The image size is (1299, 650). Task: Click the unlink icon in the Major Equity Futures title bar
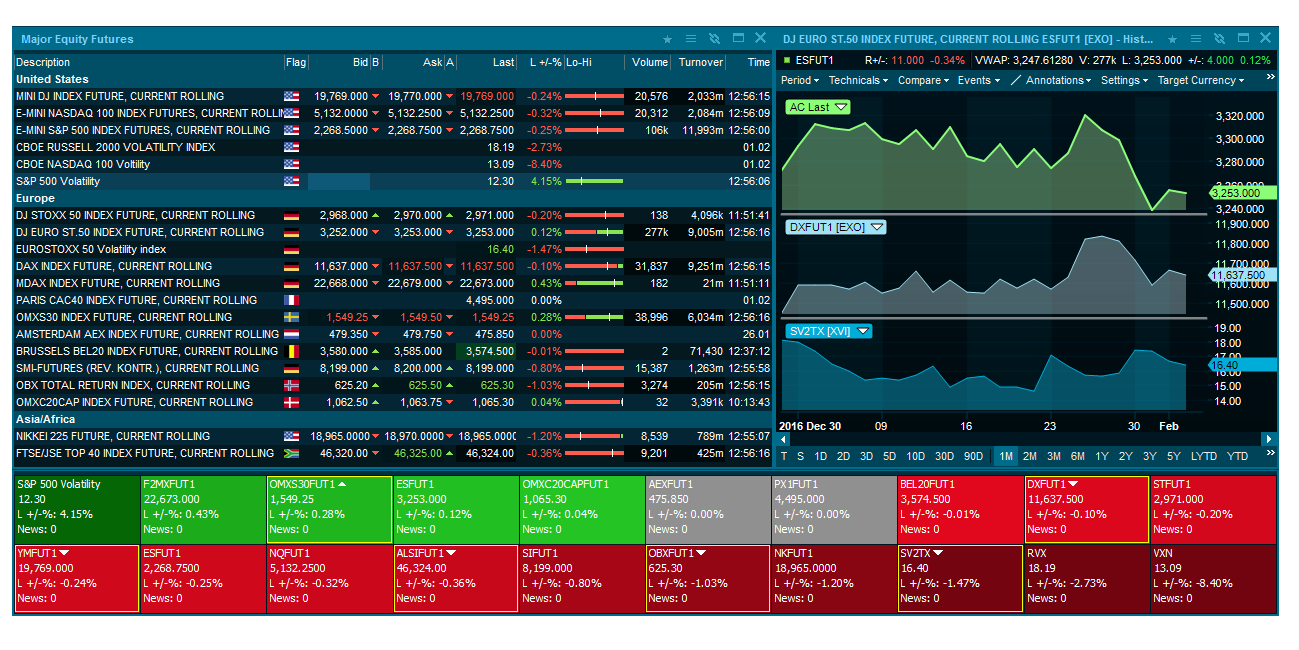(x=714, y=39)
